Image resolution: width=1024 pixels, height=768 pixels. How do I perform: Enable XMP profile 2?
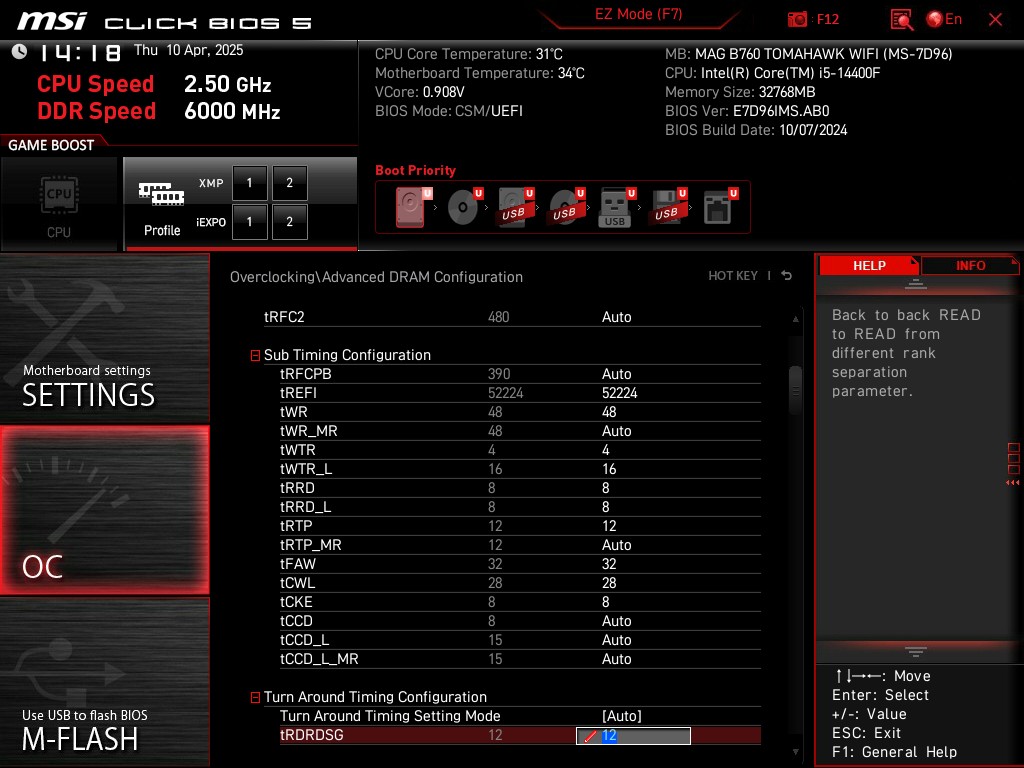coord(289,183)
